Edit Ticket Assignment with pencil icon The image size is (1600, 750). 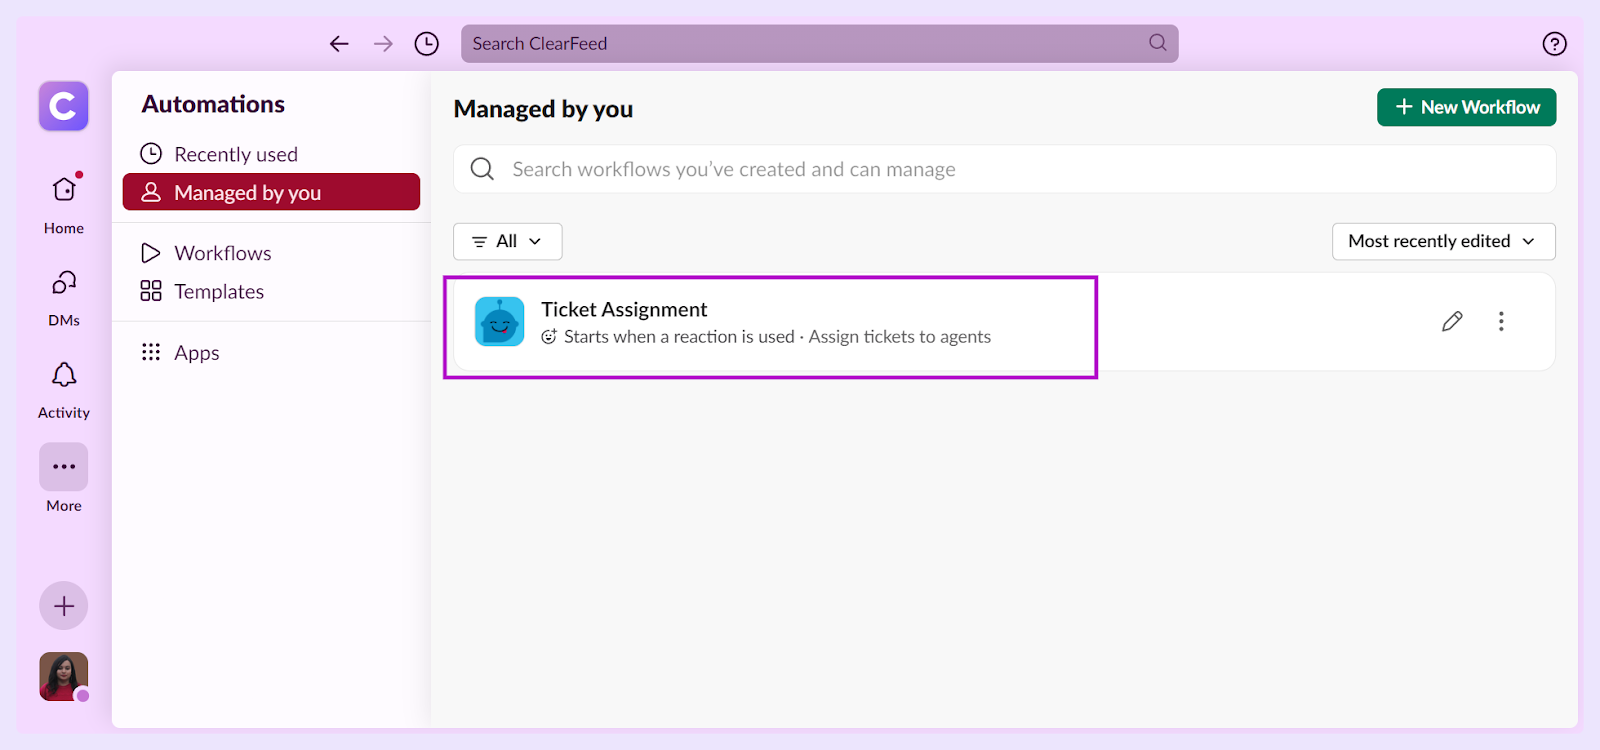(x=1452, y=321)
